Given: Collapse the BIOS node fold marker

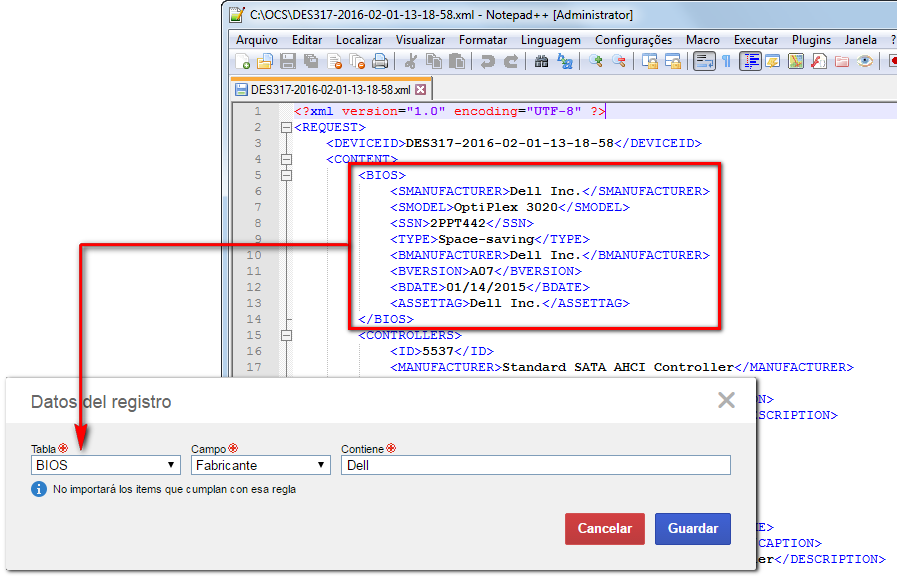Looking at the screenshot, I should tap(287, 176).
